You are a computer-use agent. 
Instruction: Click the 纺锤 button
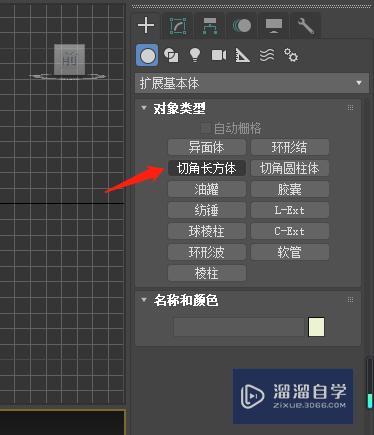pos(207,210)
